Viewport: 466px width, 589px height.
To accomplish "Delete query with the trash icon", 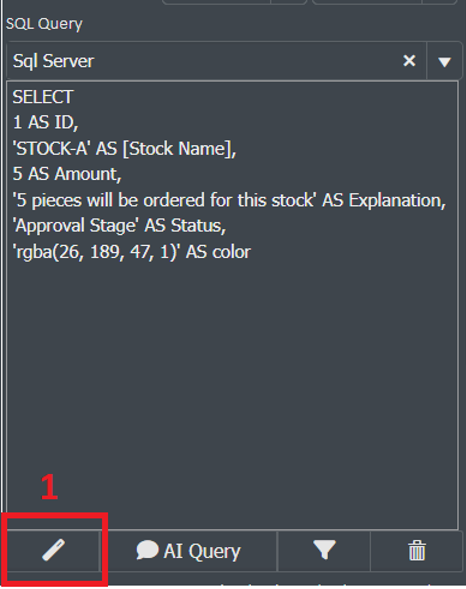I will coord(416,551).
